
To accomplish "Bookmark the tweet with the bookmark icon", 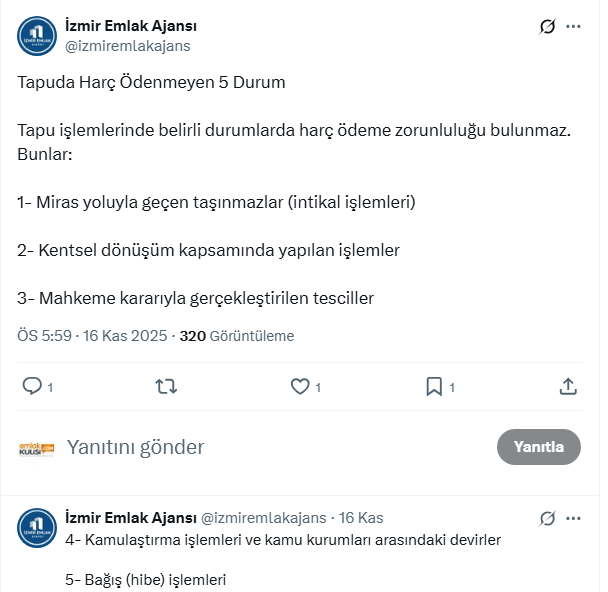I will pyautogui.click(x=434, y=386).
